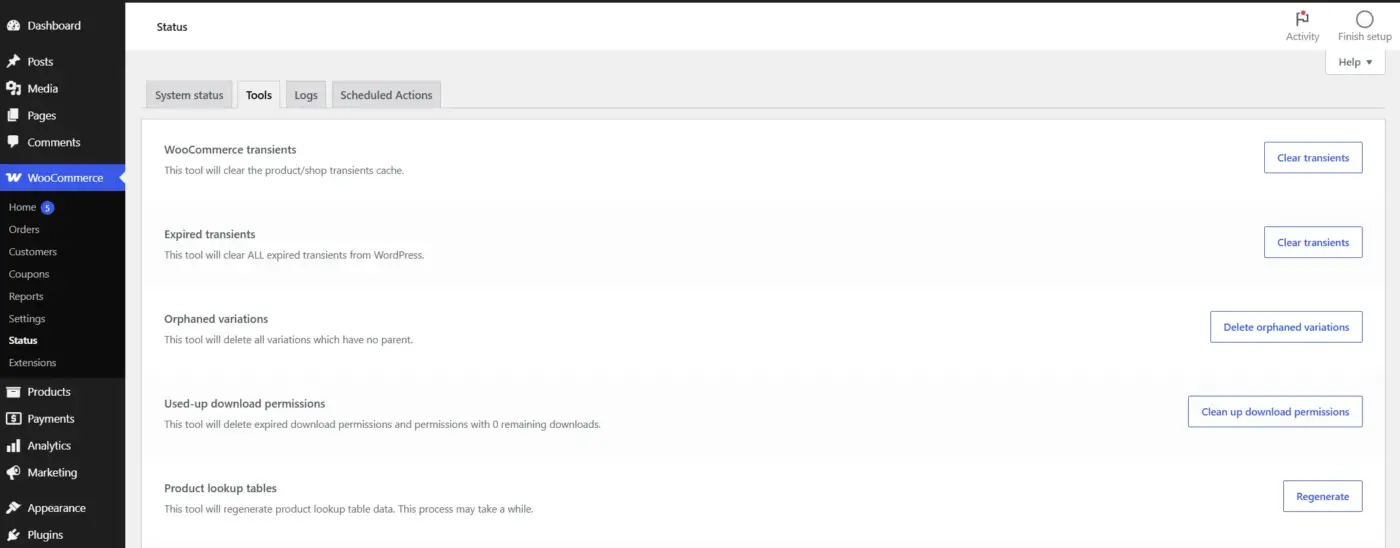Click the Payments dollar icon
The height and width of the screenshot is (548, 1400).
click(13, 419)
